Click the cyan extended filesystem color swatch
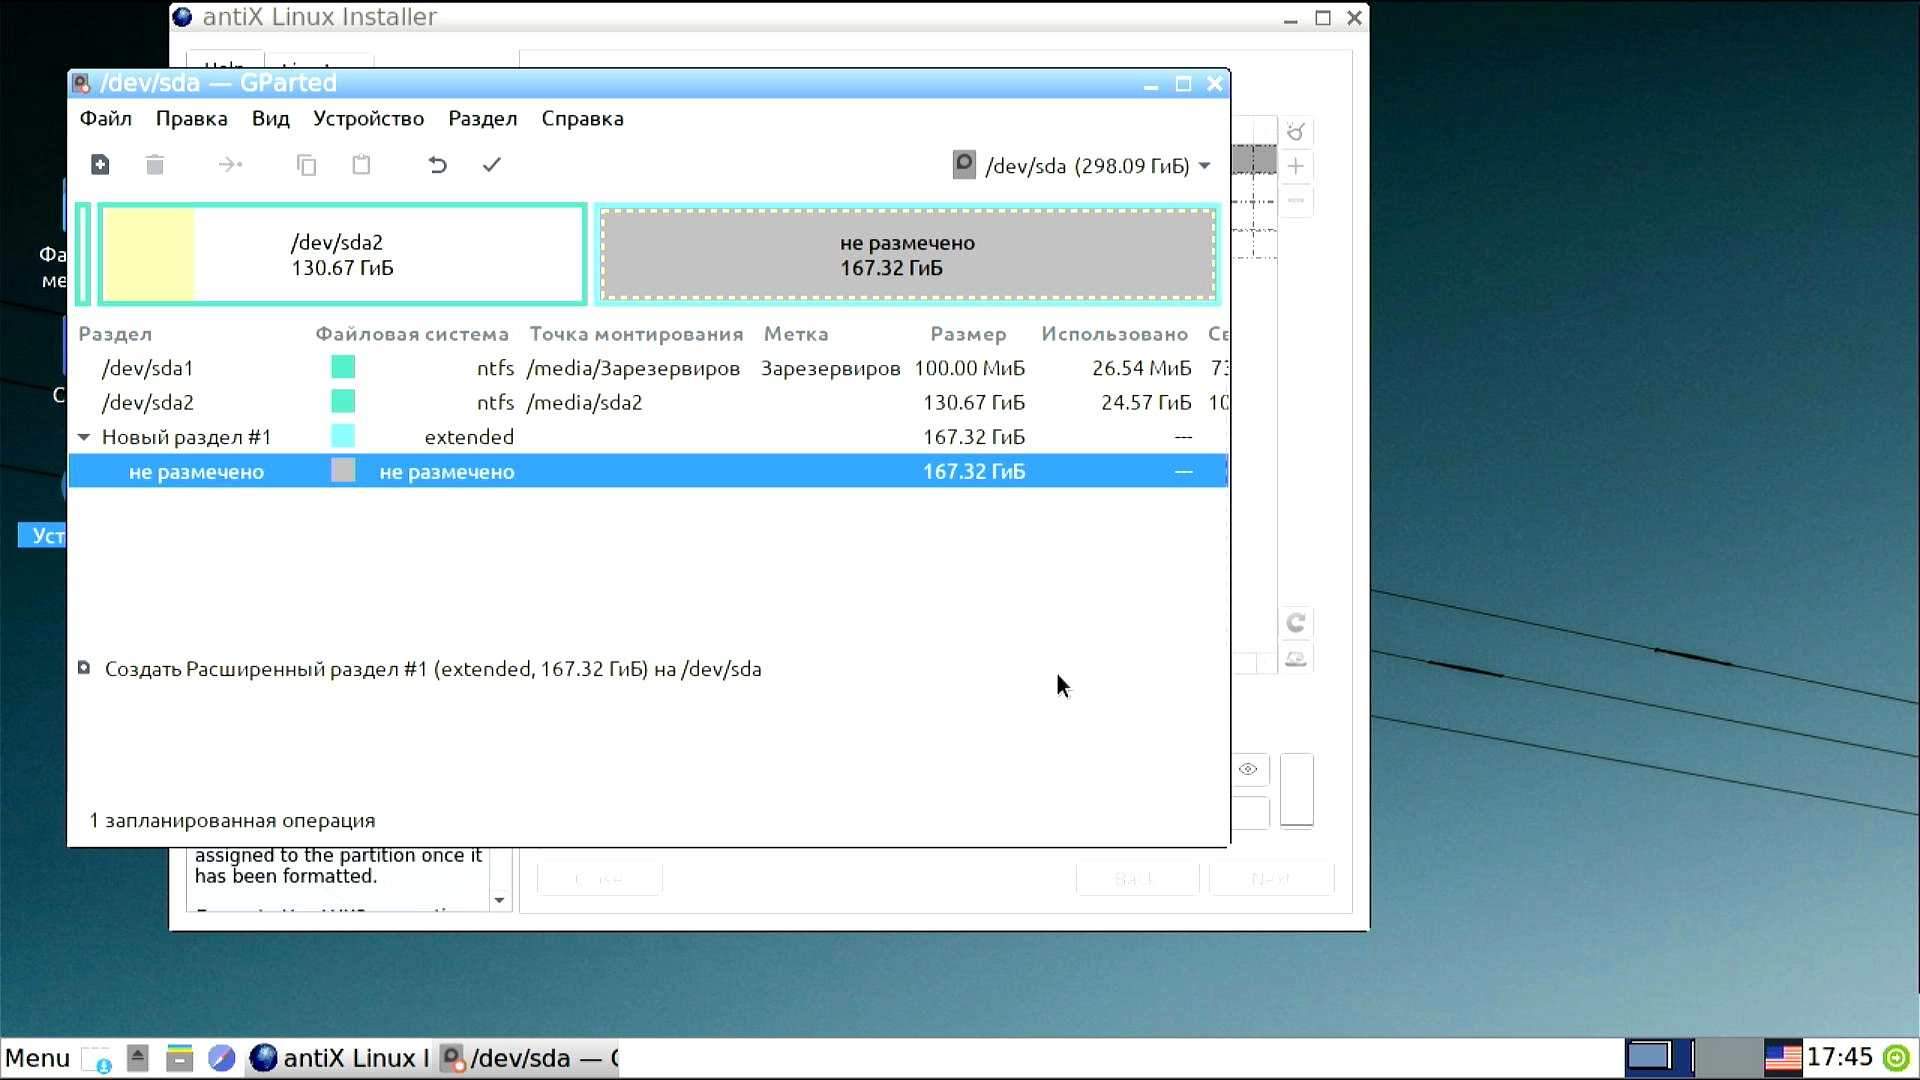 coord(343,436)
